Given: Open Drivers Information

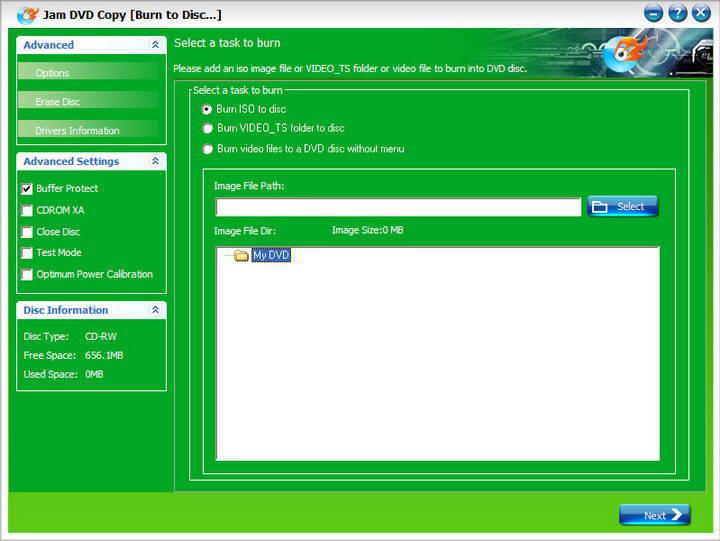Looking at the screenshot, I should tap(88, 130).
